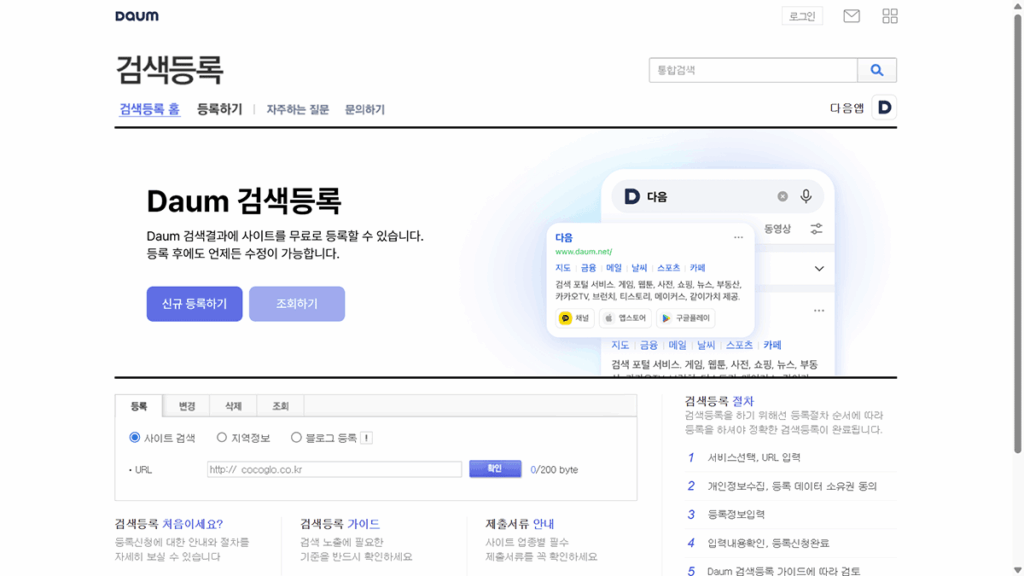Click the 다음앱 text link

pos(847,108)
